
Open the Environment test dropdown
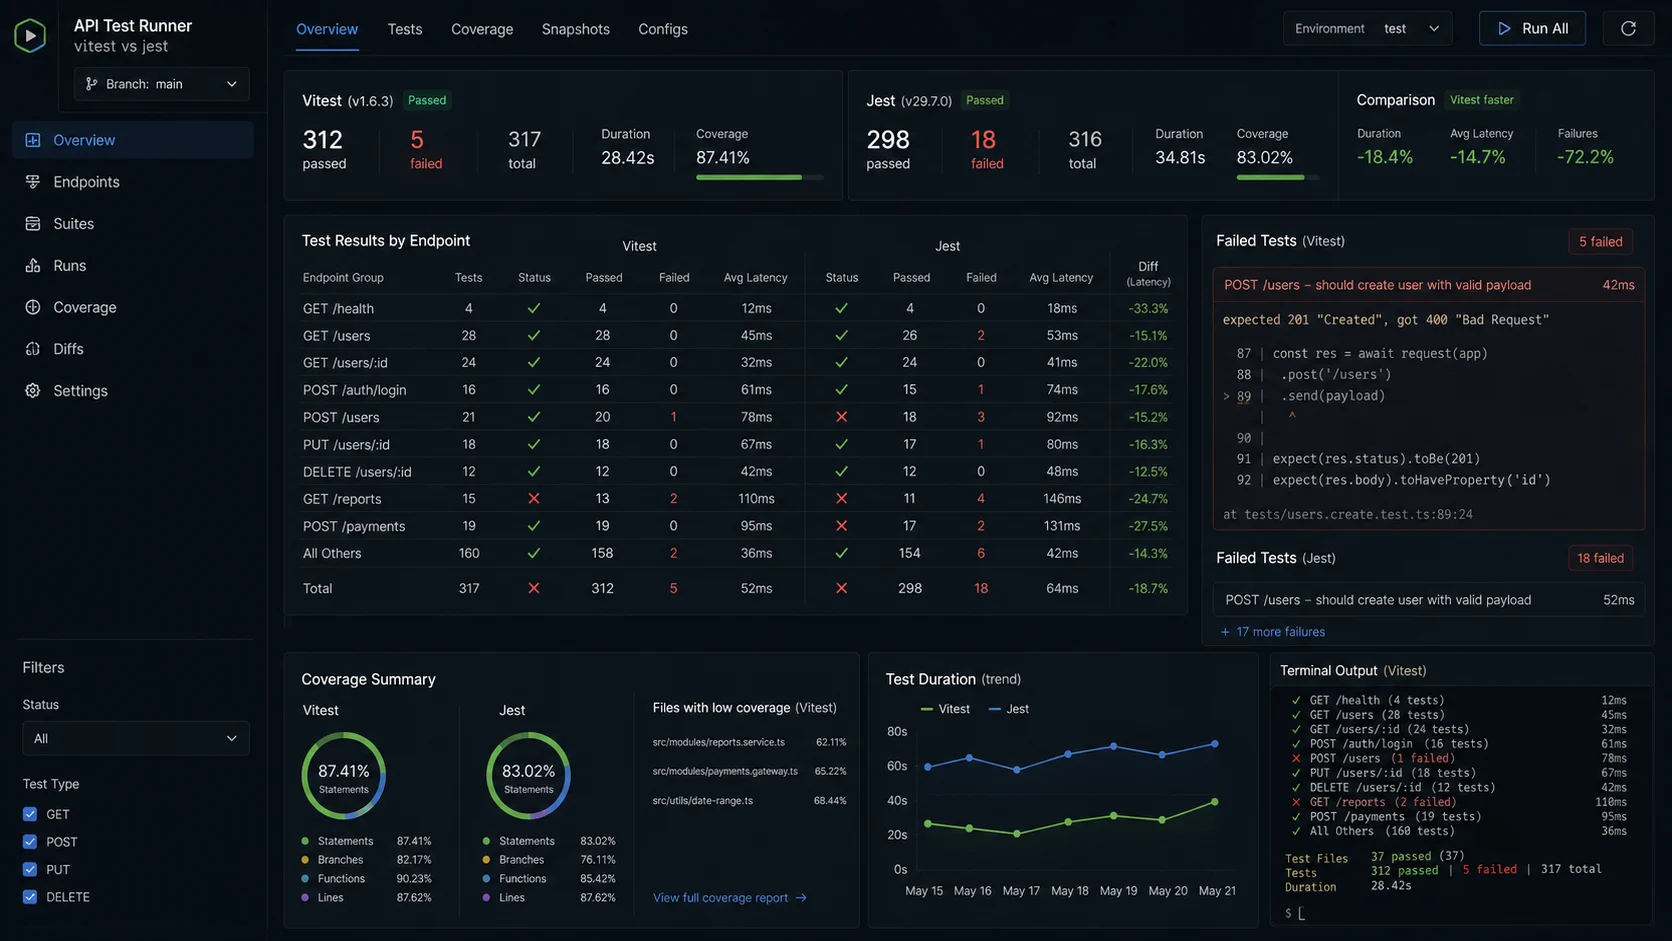[x=1367, y=29]
